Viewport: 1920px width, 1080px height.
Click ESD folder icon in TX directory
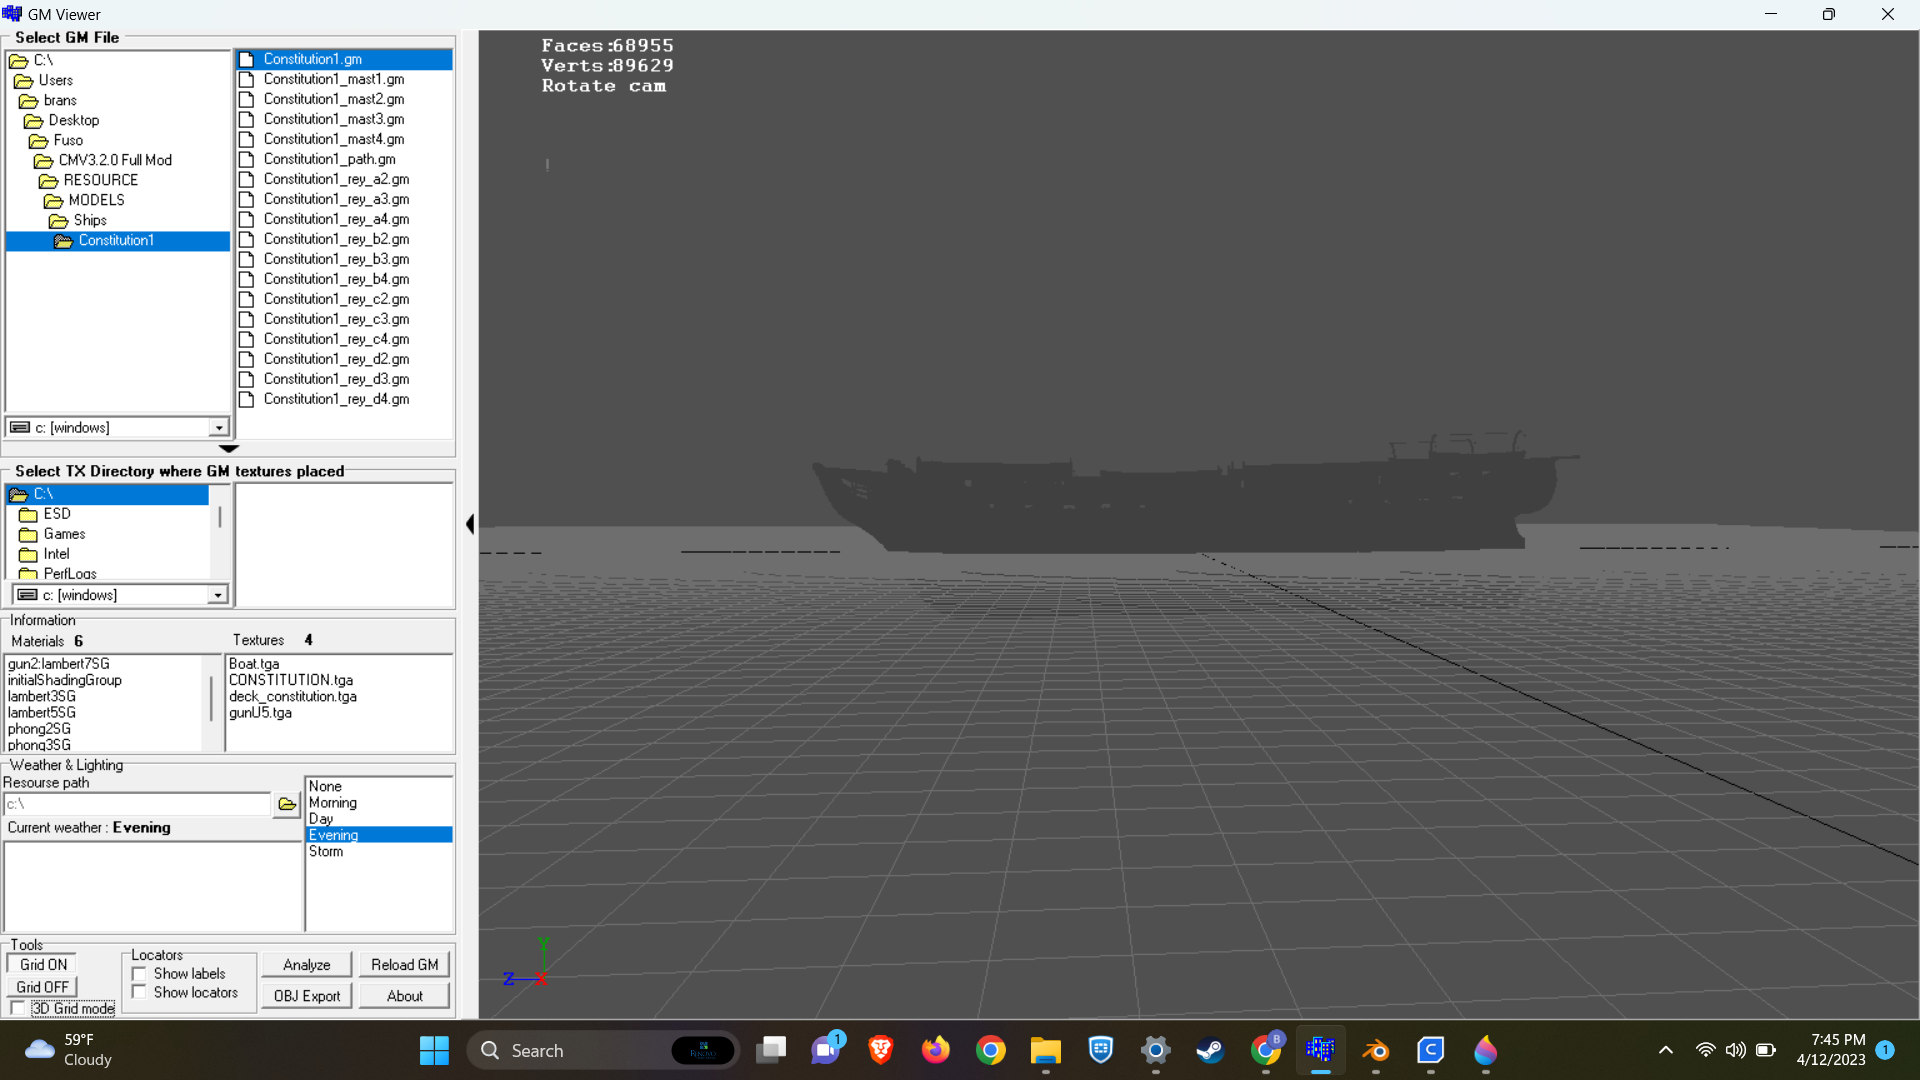pyautogui.click(x=28, y=515)
